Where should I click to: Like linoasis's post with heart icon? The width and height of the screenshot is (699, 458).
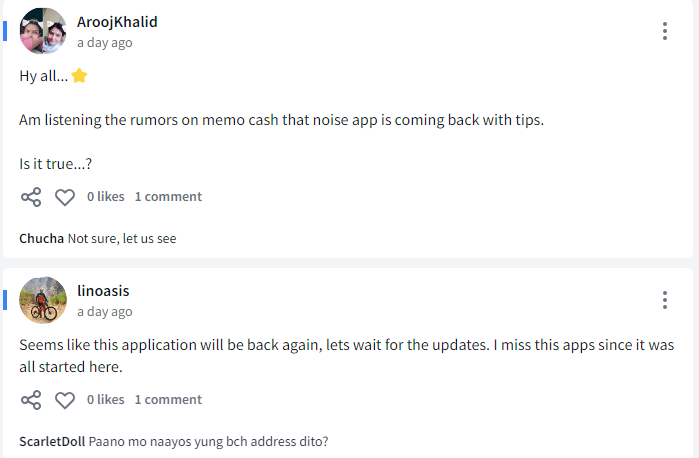pyautogui.click(x=65, y=400)
